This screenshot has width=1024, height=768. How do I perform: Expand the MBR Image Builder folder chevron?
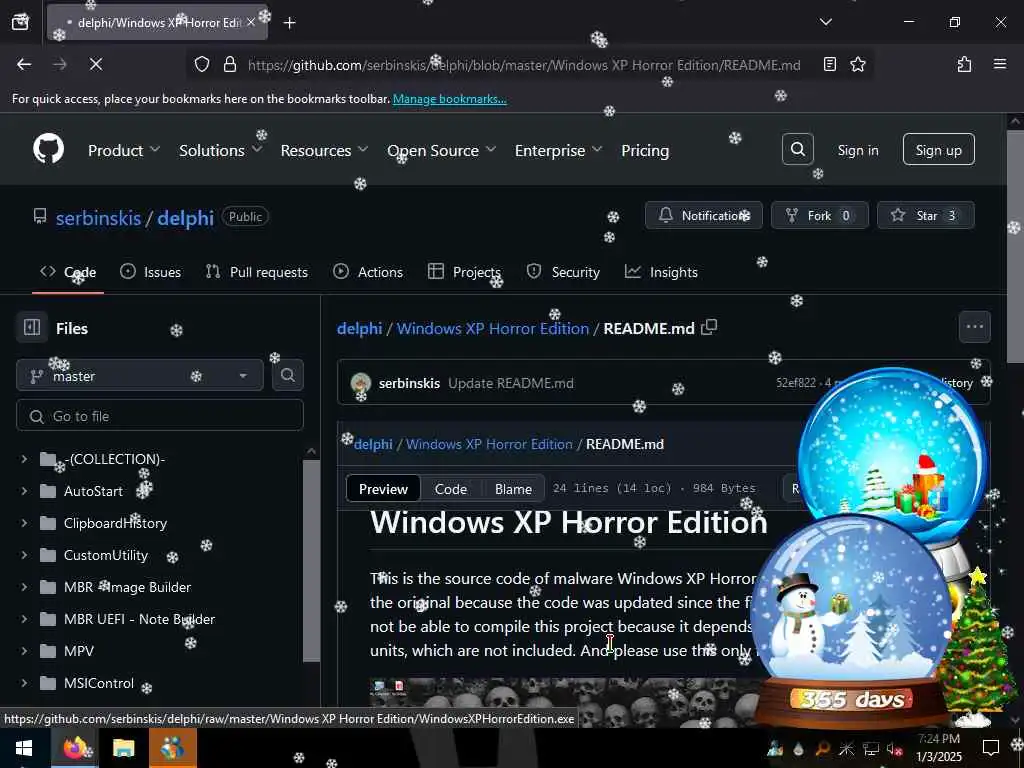[x=24, y=587]
